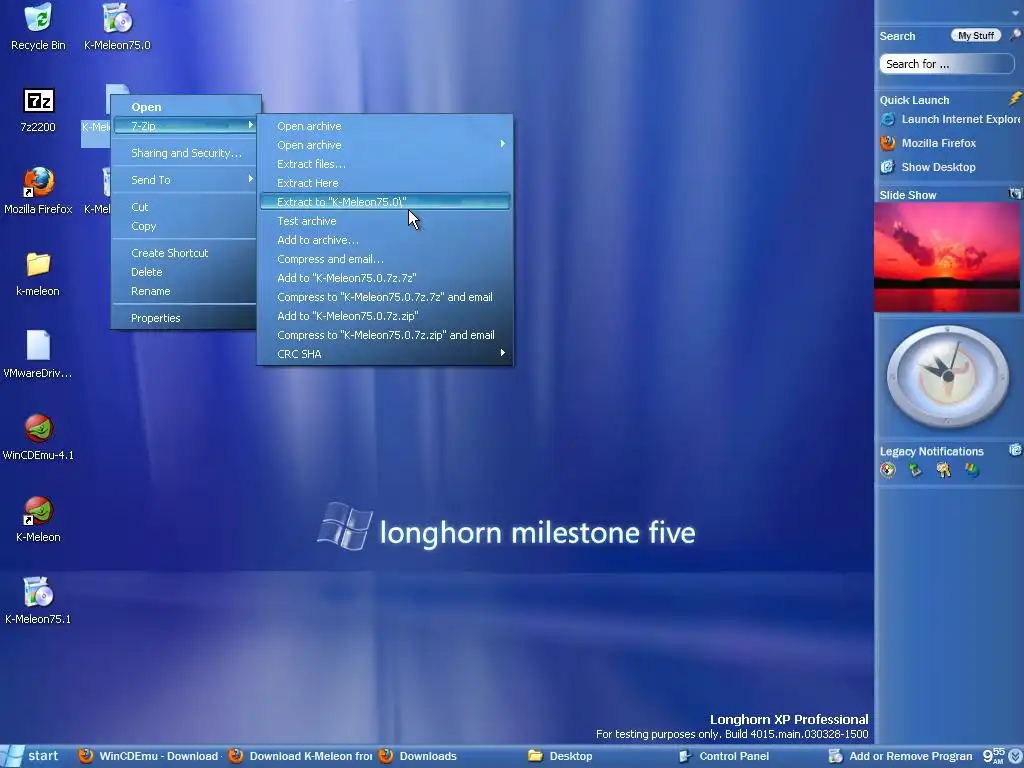Select Create Shortcut in context menu
Image resolution: width=1024 pixels, height=768 pixels.
(186, 253)
